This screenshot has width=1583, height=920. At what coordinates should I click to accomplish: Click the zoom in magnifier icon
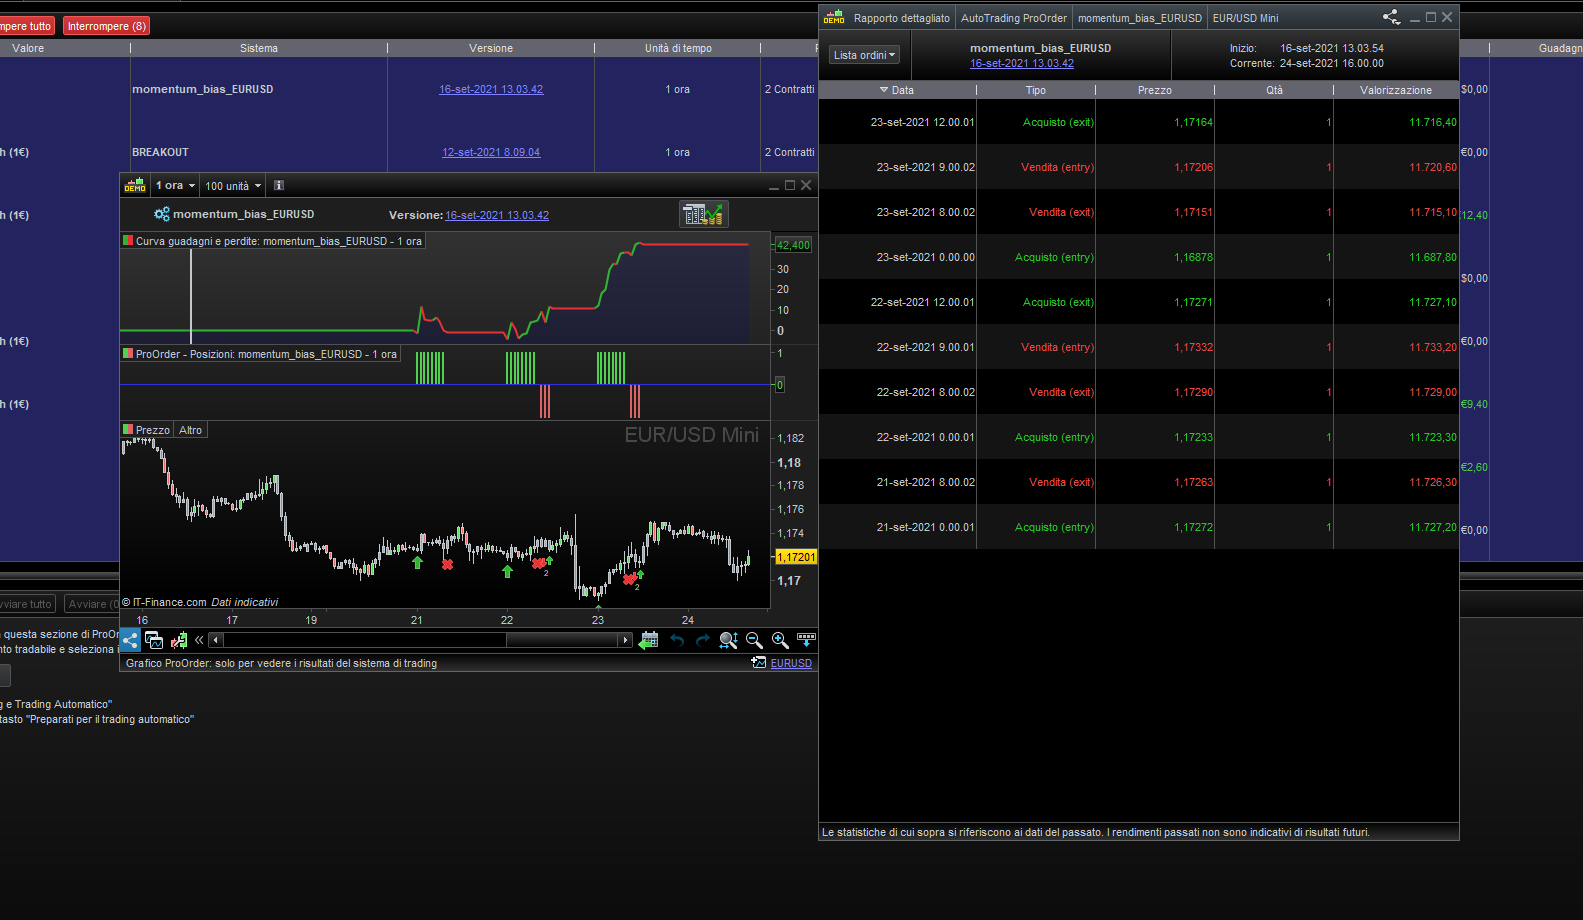780,640
